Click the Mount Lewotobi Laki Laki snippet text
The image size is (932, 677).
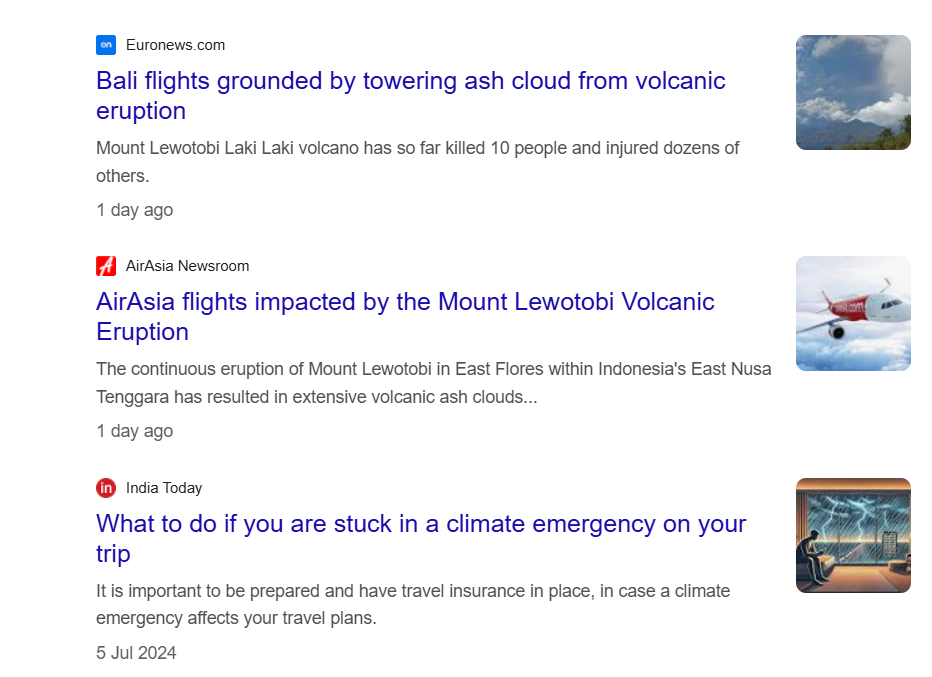(417, 148)
